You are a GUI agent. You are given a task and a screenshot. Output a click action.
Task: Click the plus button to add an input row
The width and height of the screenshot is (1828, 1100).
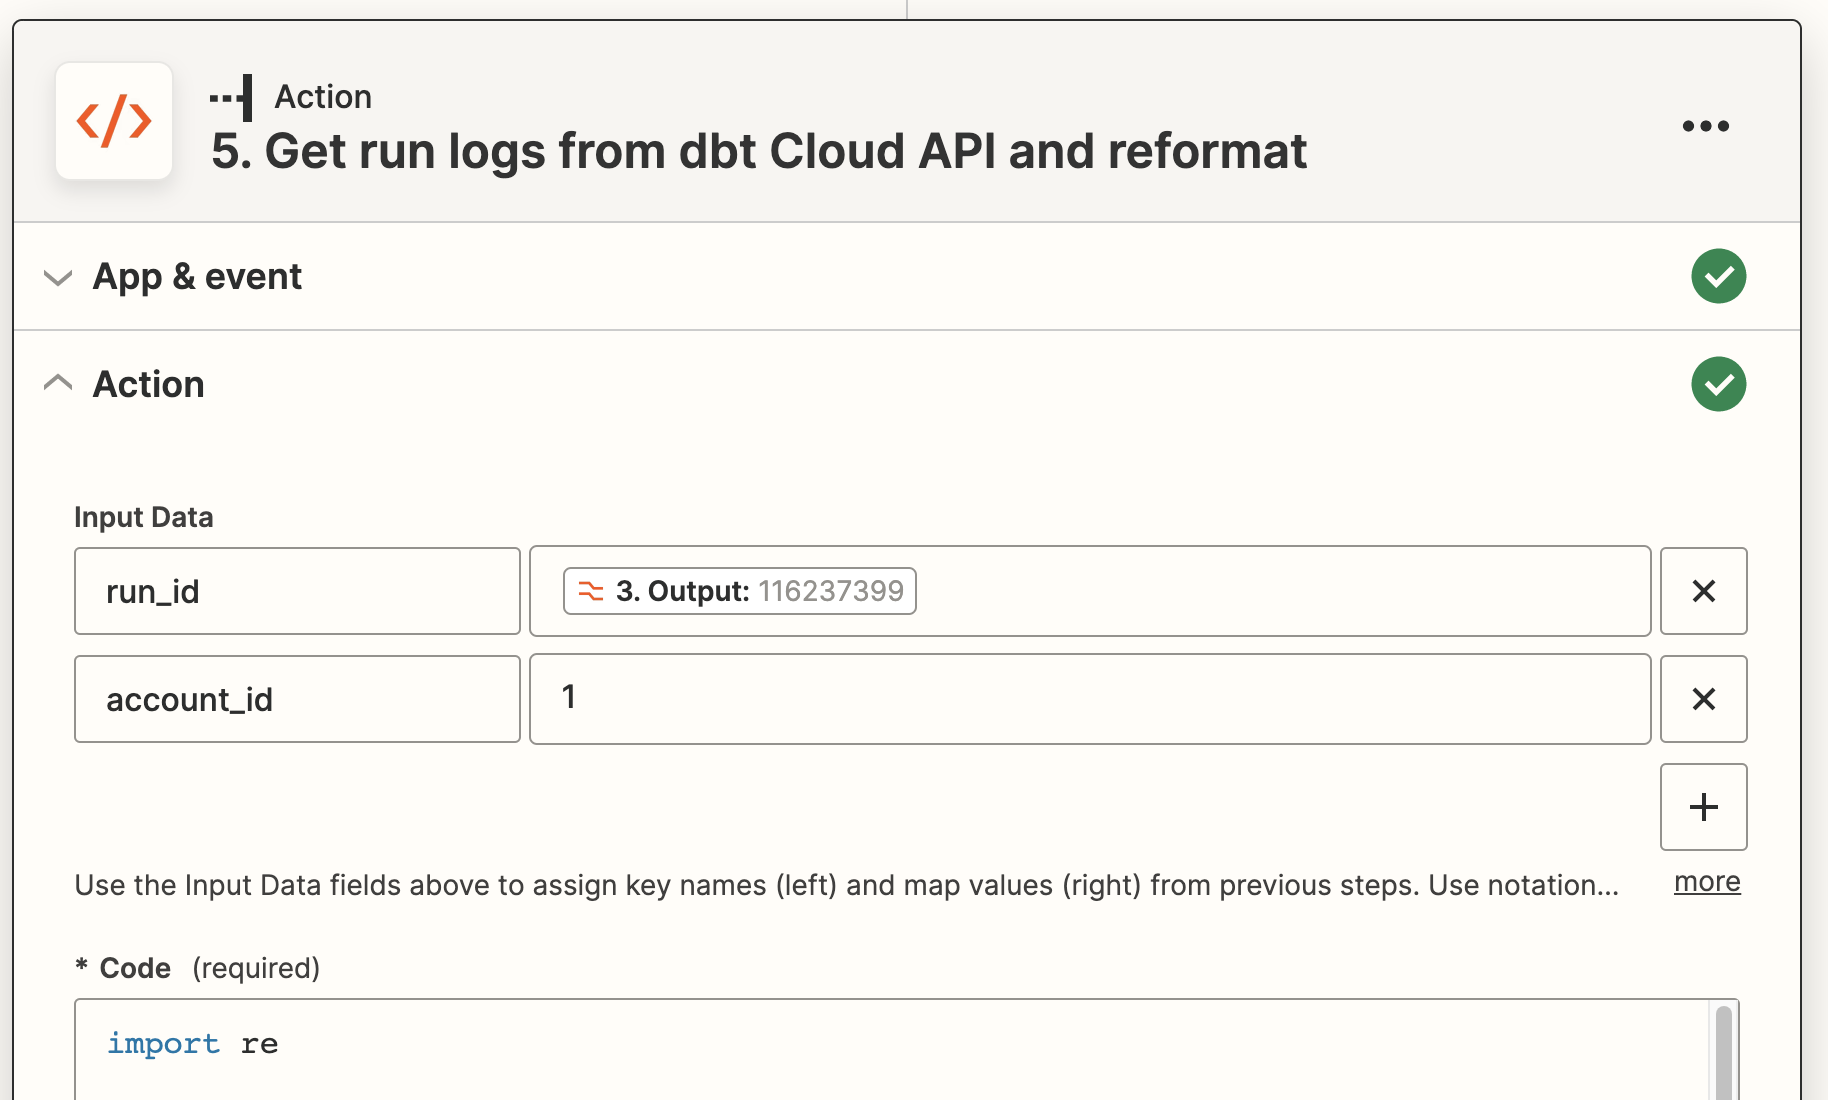1703,807
